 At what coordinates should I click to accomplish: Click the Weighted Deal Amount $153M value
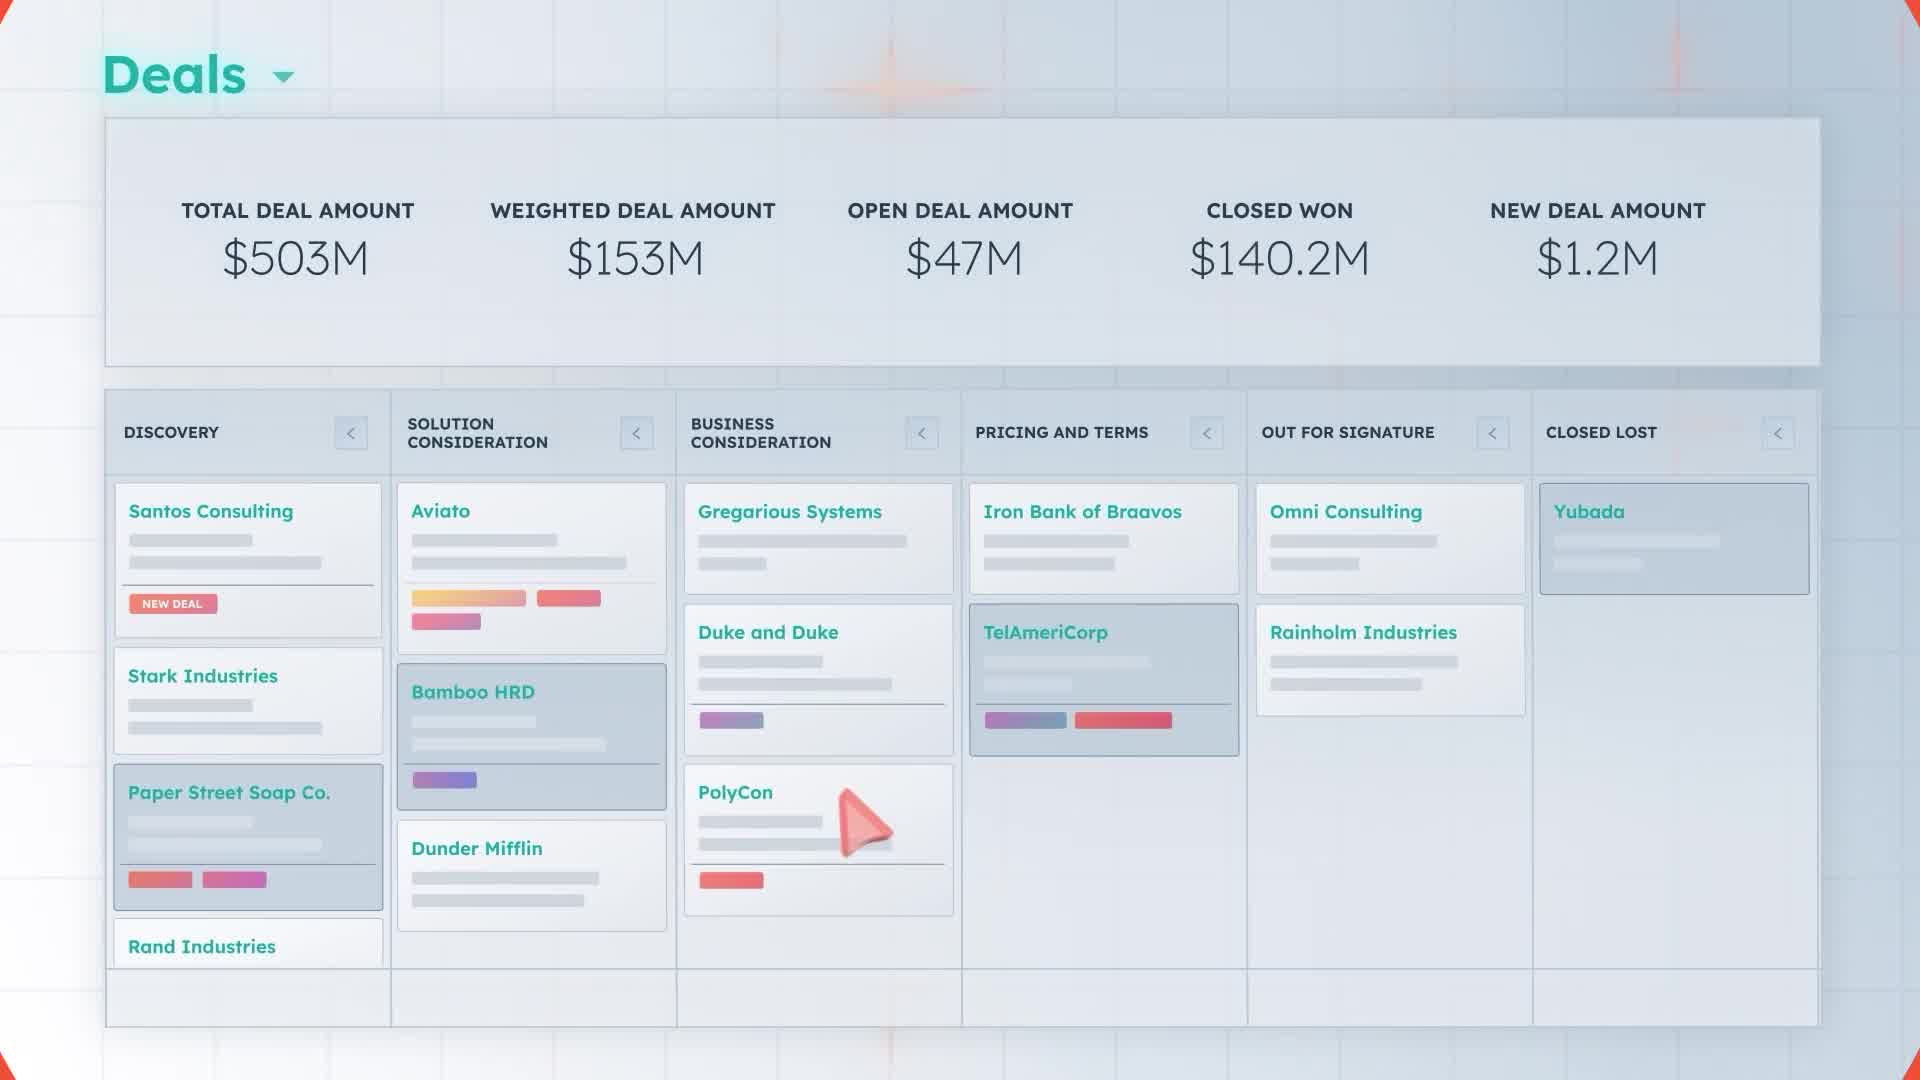(635, 259)
